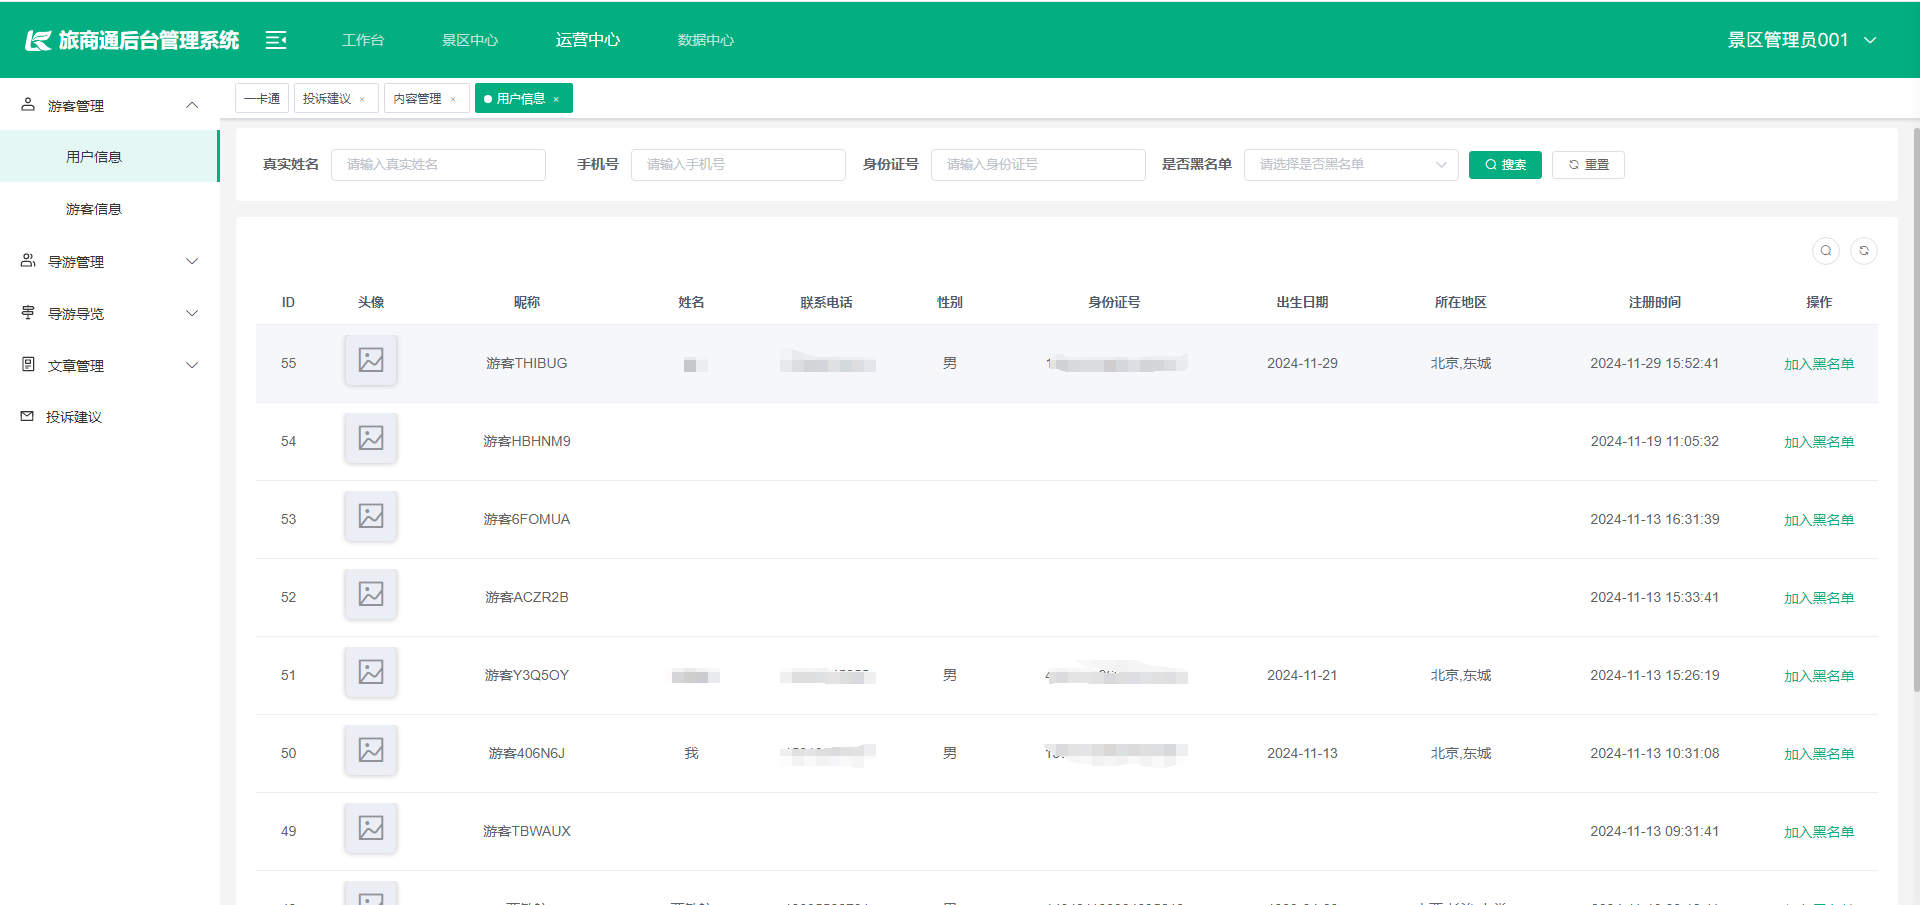The height and width of the screenshot is (905, 1920).
Task: Select 用户信息 in the sidebar
Action: tap(110, 157)
